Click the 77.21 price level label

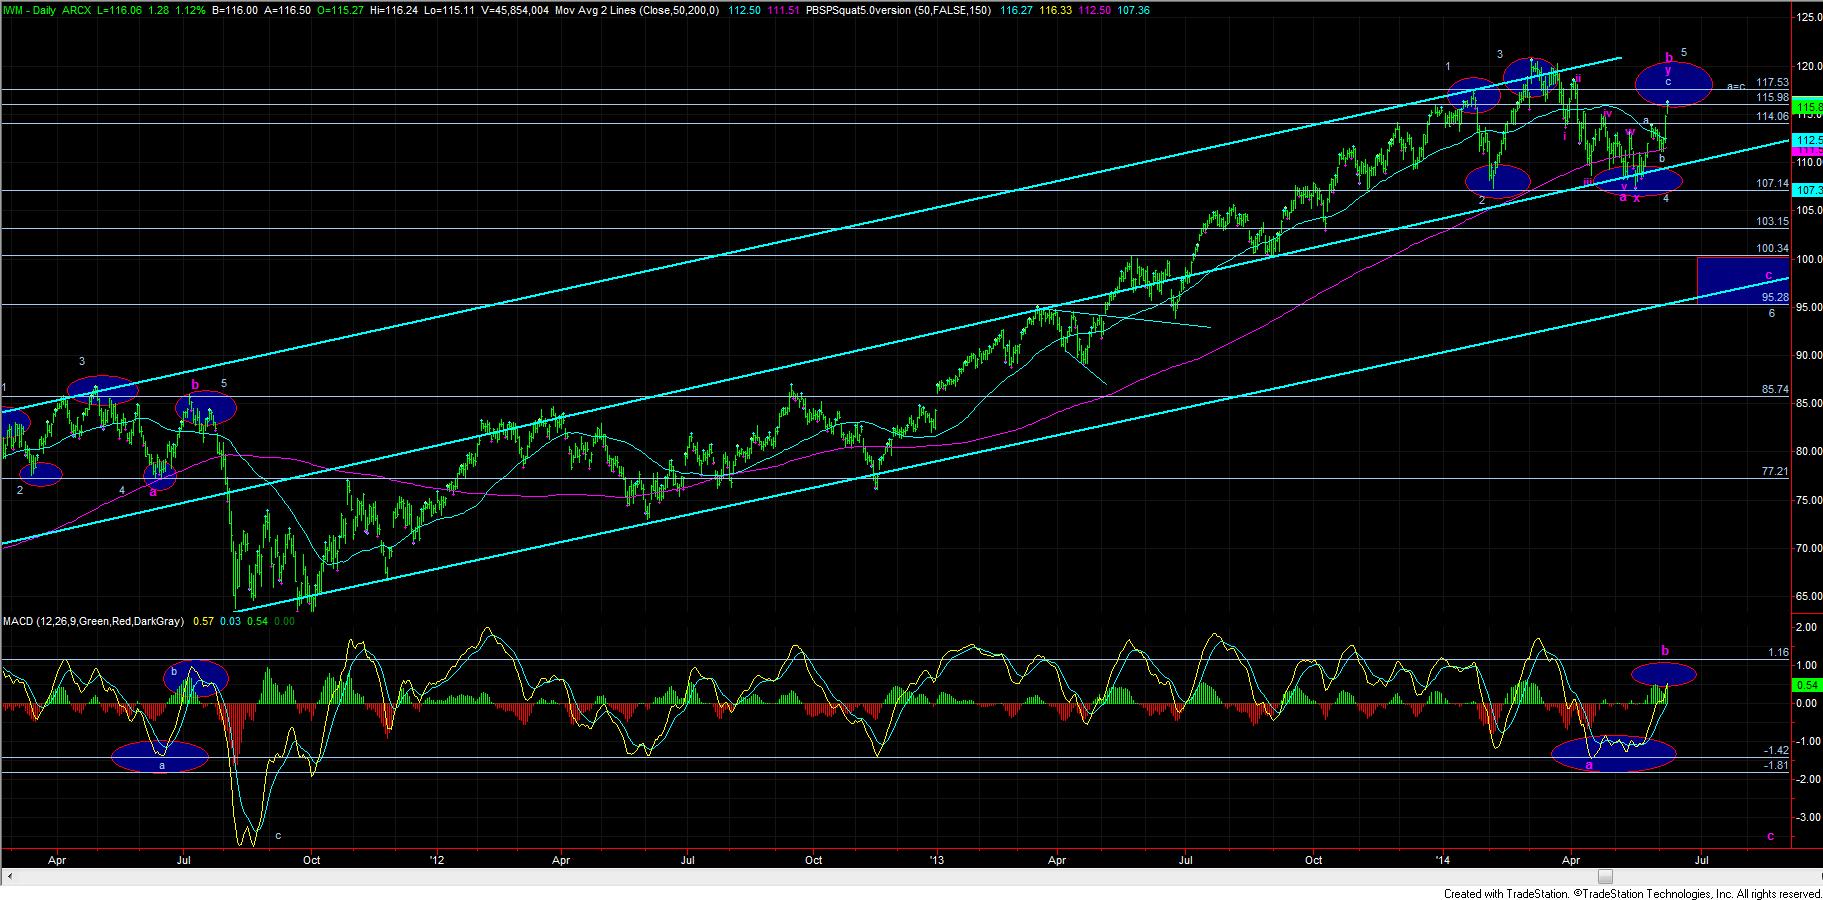[1774, 471]
